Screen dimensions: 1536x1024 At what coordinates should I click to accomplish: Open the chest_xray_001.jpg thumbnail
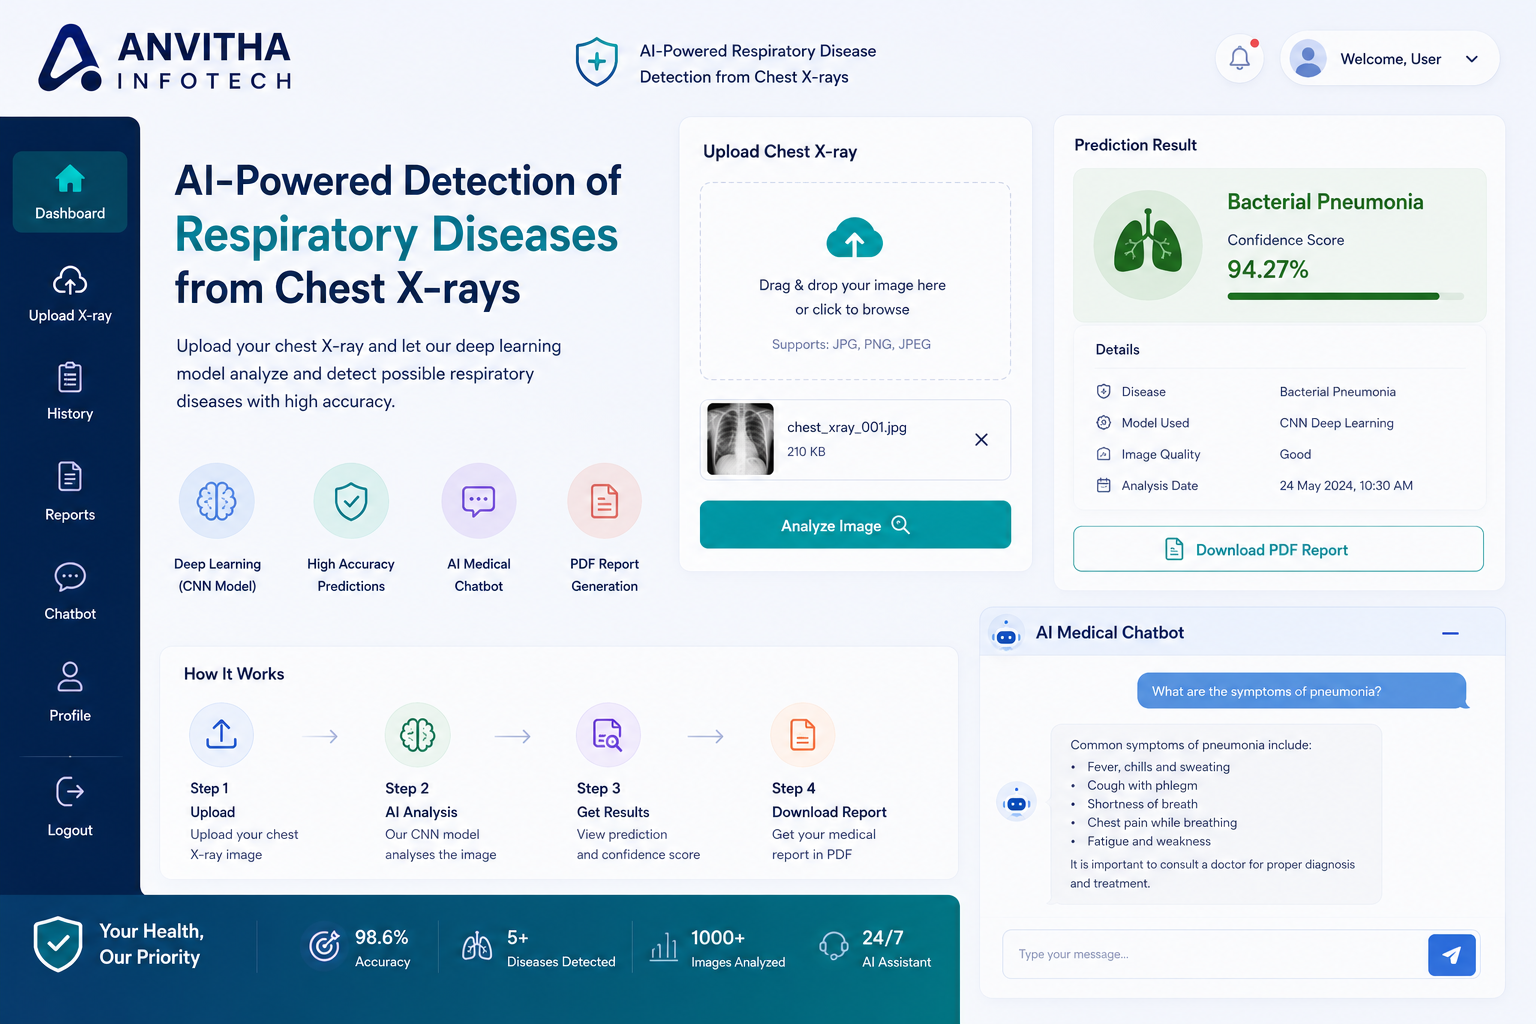[x=740, y=439]
